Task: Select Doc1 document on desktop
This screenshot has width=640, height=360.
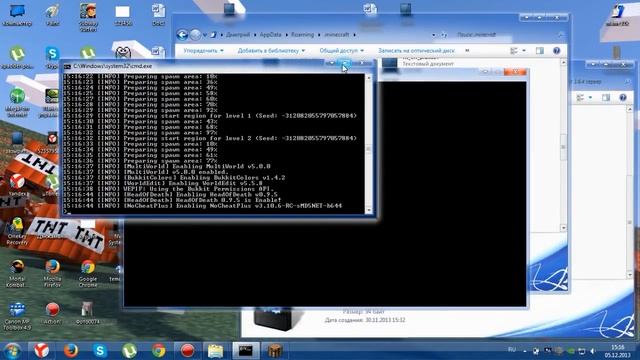Action: (x=158, y=16)
